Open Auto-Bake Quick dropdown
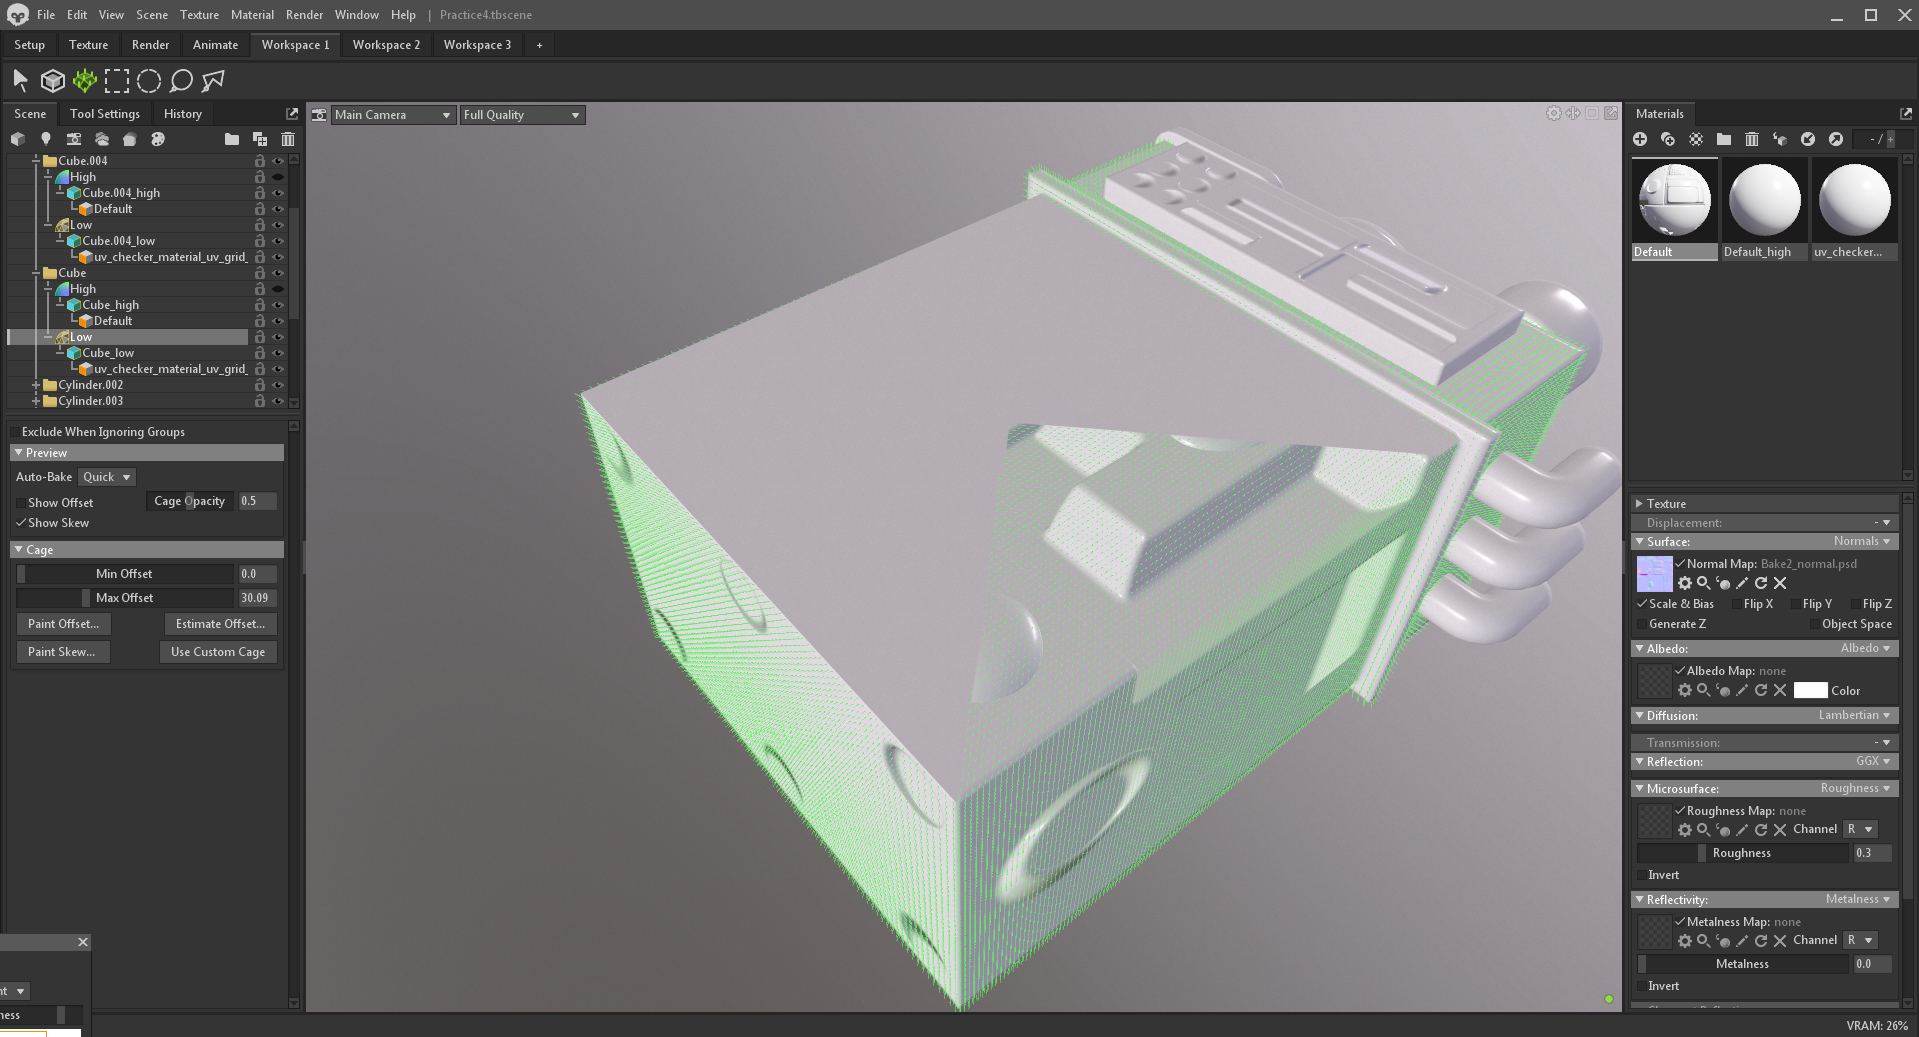The image size is (1919, 1037). [x=106, y=477]
